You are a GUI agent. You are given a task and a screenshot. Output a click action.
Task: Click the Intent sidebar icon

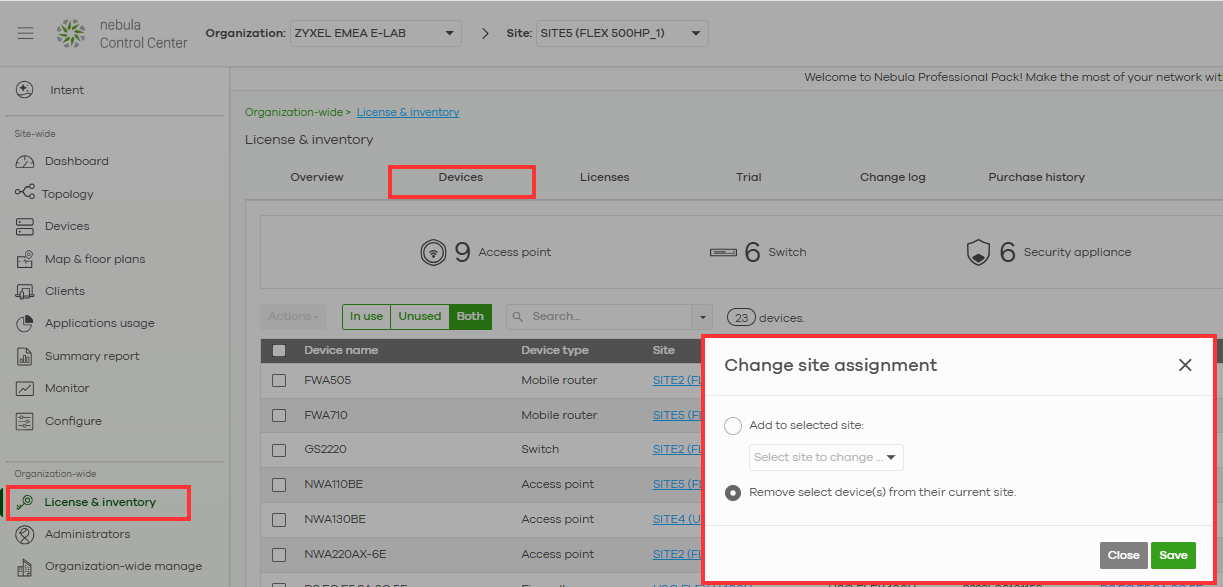26,90
